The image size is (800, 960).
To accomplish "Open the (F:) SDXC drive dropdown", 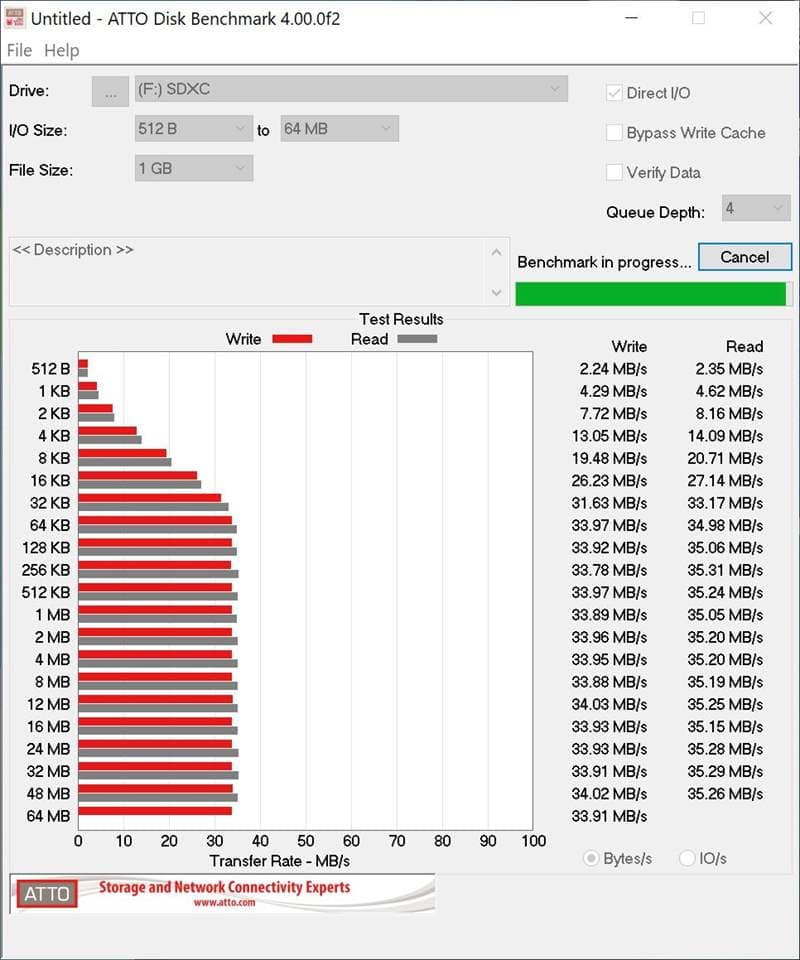I will pyautogui.click(x=351, y=89).
